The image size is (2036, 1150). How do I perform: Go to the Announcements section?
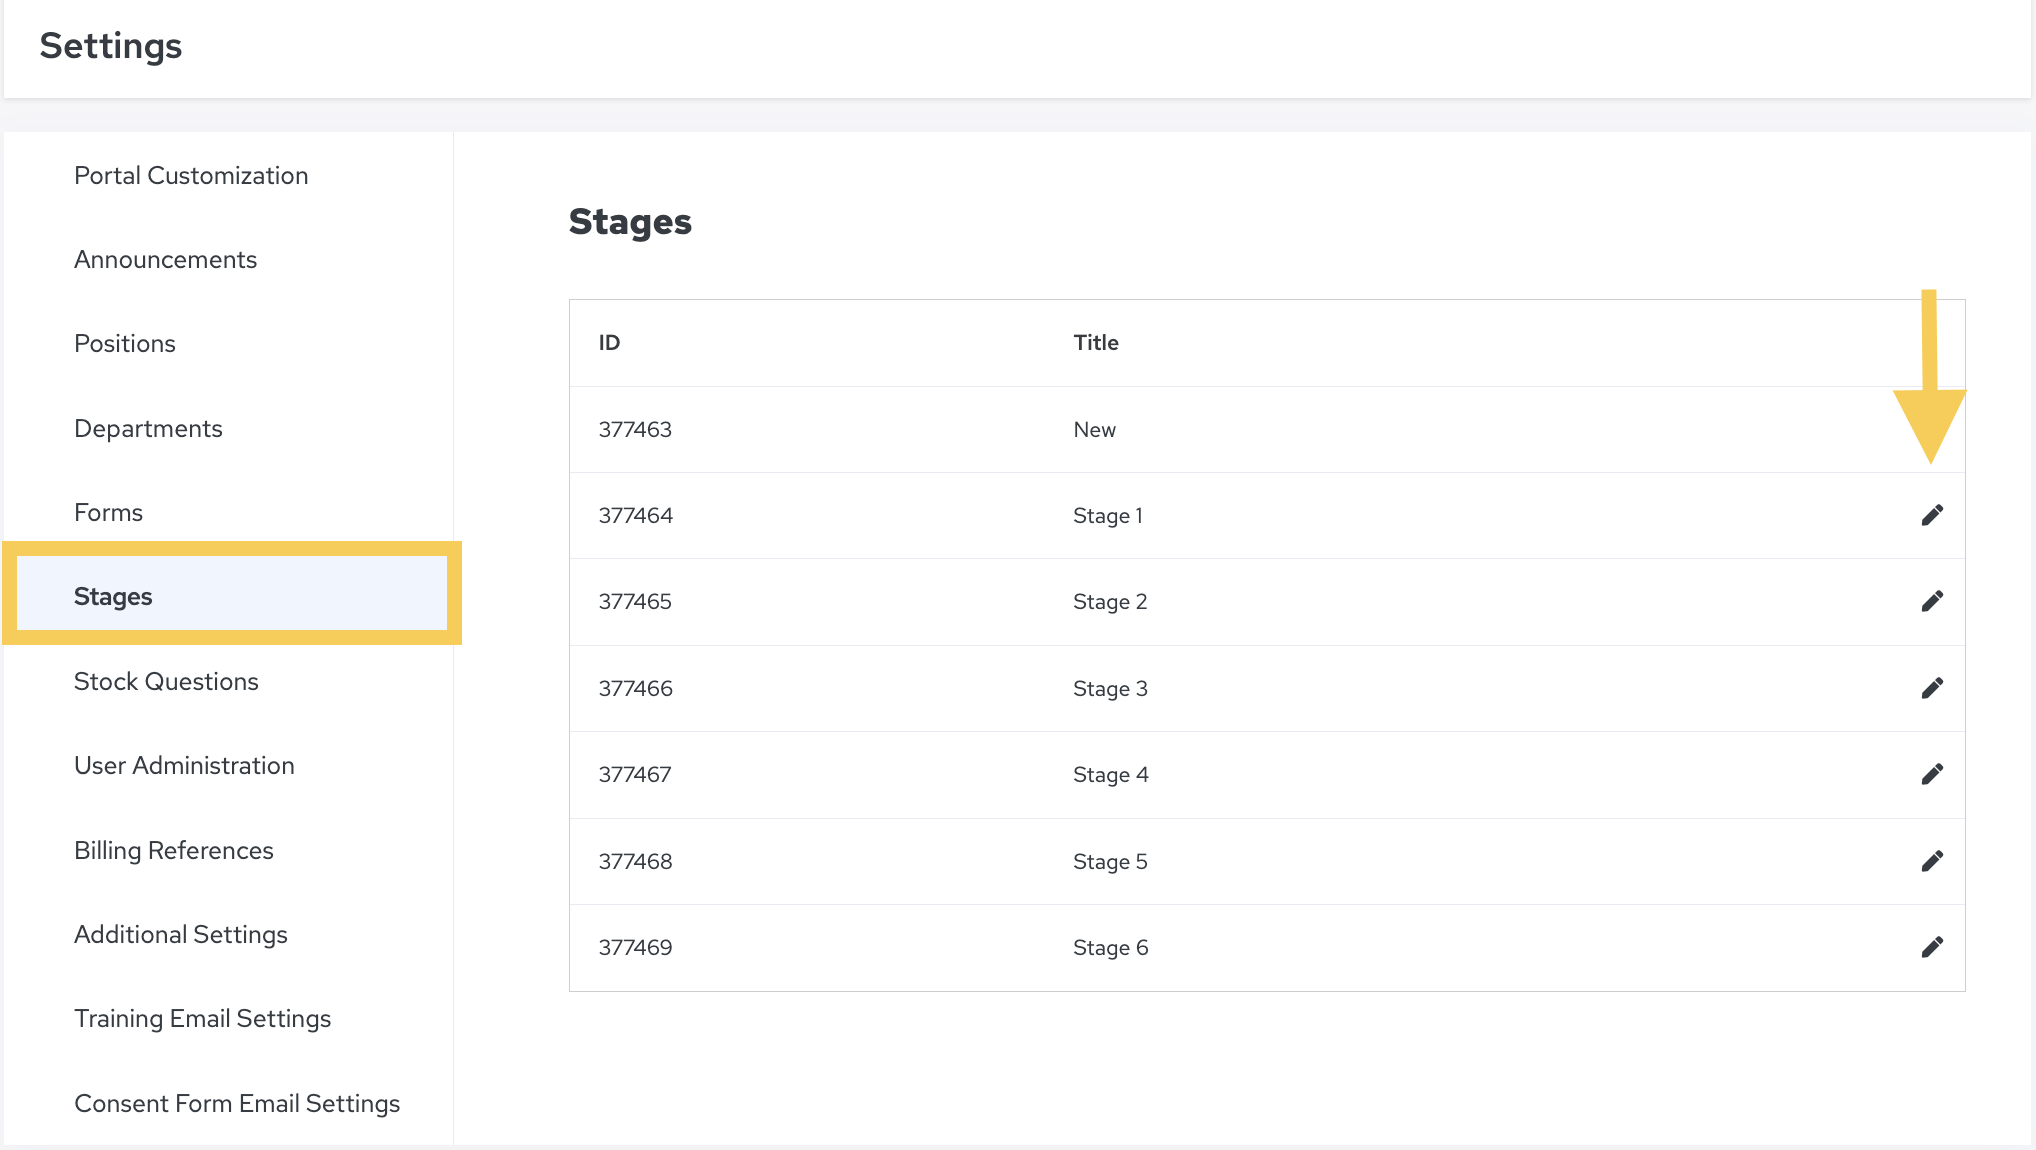(165, 260)
